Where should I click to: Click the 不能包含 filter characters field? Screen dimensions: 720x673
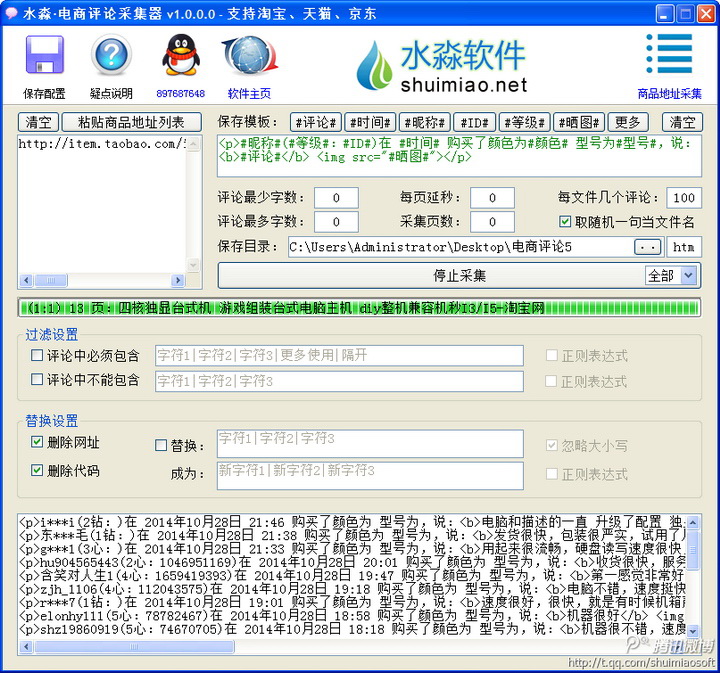pyautogui.click(x=339, y=381)
